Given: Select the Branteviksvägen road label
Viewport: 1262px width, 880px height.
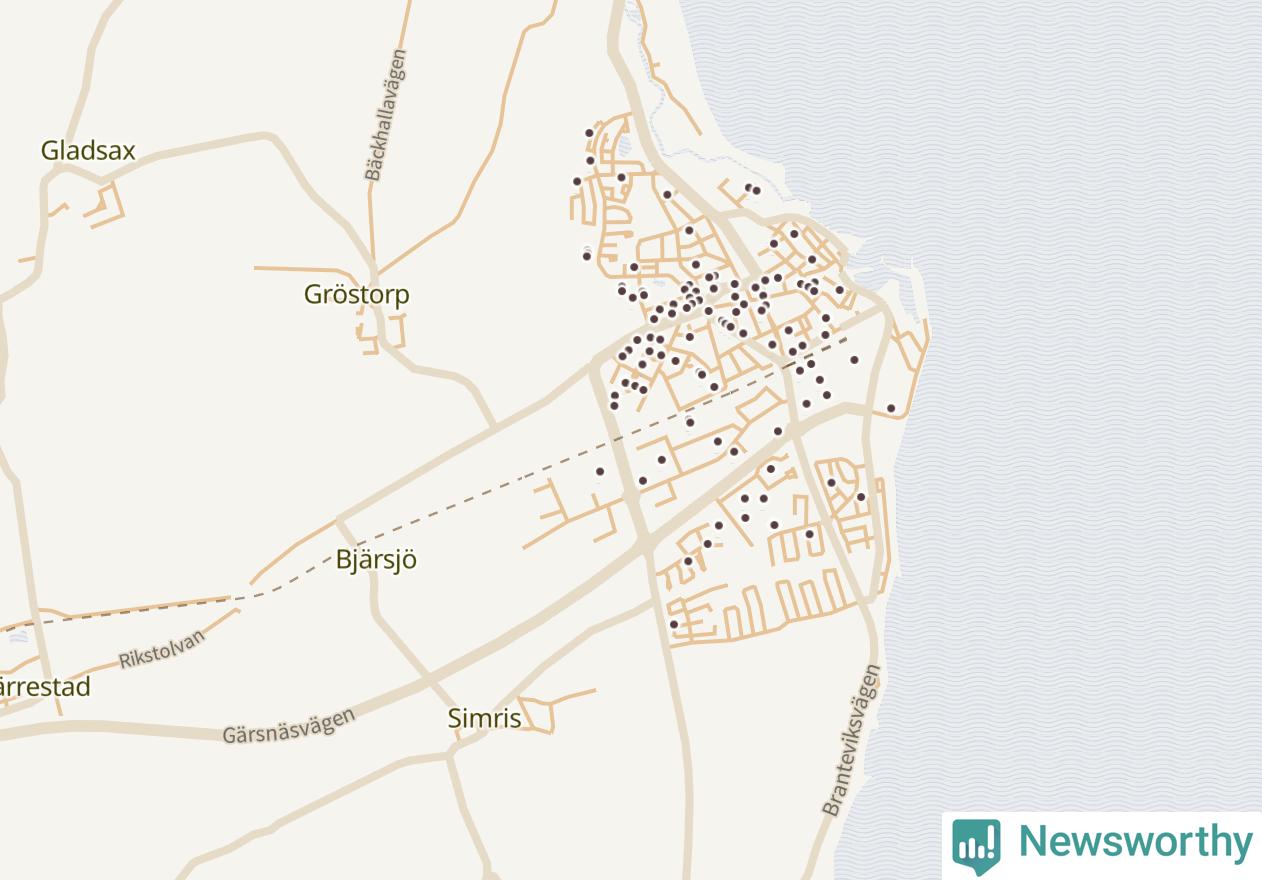Looking at the screenshot, I should pos(852,740).
